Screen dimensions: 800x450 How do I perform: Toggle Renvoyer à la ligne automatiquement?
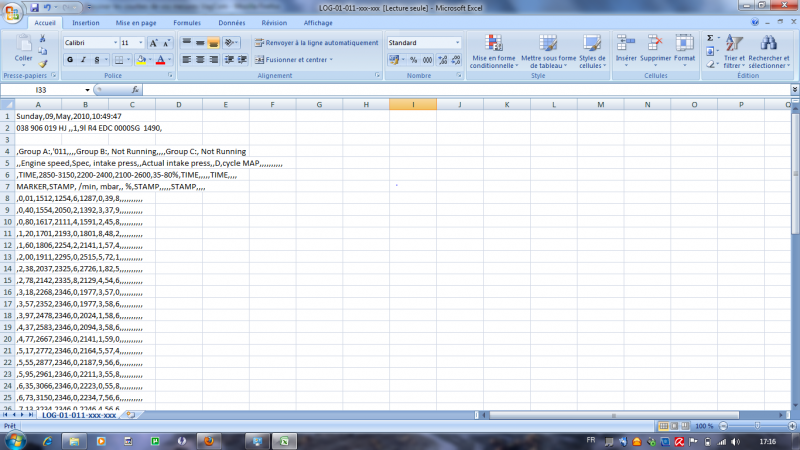[x=316, y=43]
